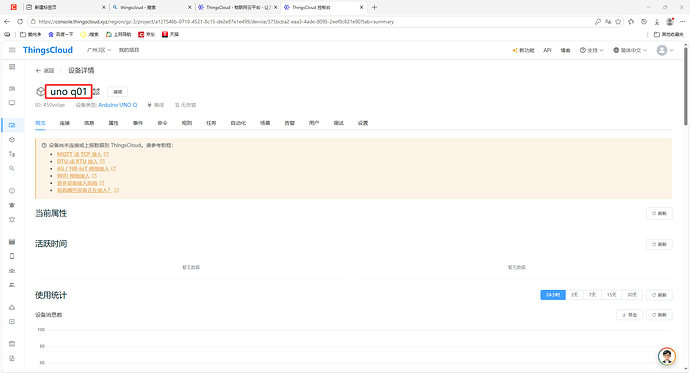Viewport: 690px width, 373px height.
Task: Open the browser downloads icon
Action: click(657, 22)
